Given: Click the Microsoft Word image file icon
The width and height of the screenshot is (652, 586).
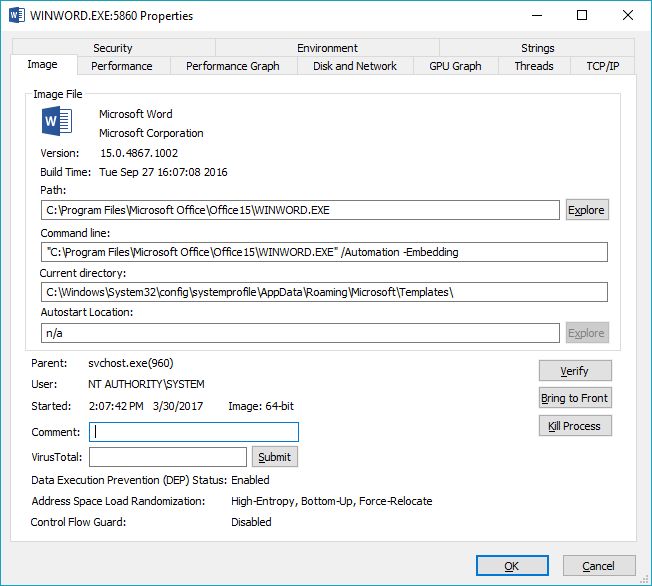Looking at the screenshot, I should (x=57, y=121).
